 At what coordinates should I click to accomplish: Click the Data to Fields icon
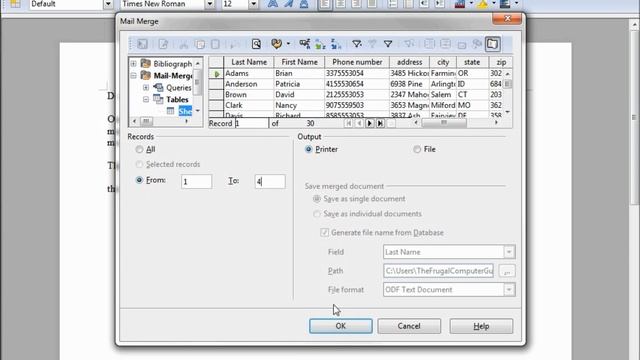tap(445, 44)
